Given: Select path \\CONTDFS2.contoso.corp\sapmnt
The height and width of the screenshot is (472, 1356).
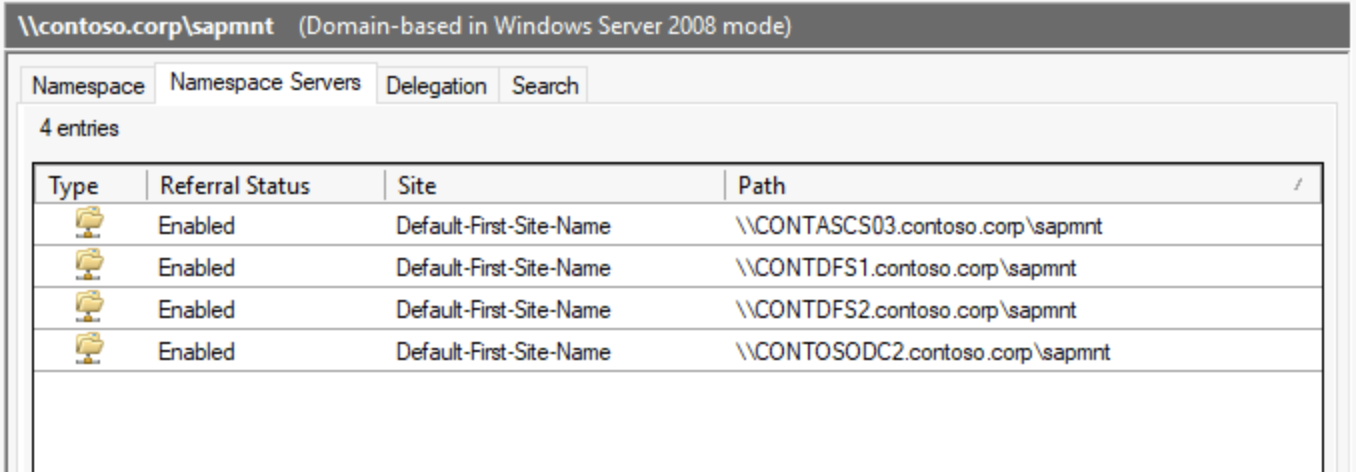Looking at the screenshot, I should pos(905,311).
